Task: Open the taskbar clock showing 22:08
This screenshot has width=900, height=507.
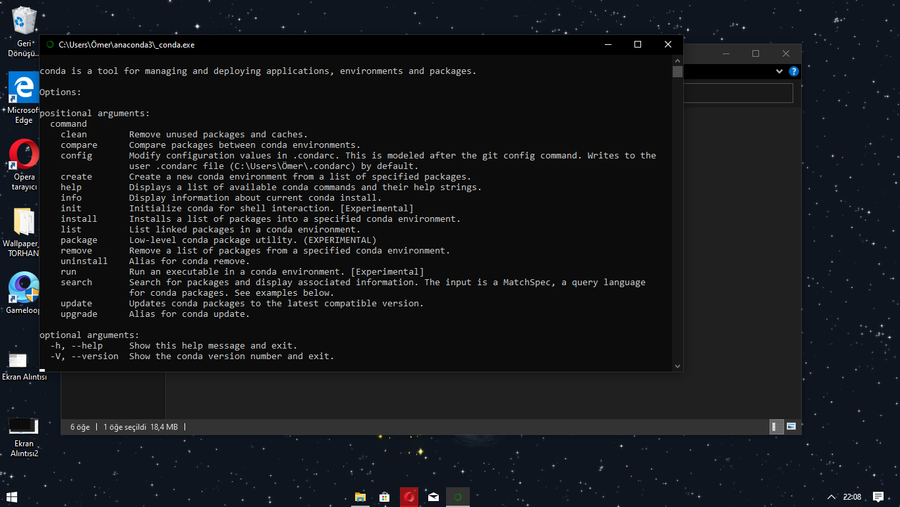Action: [852, 497]
